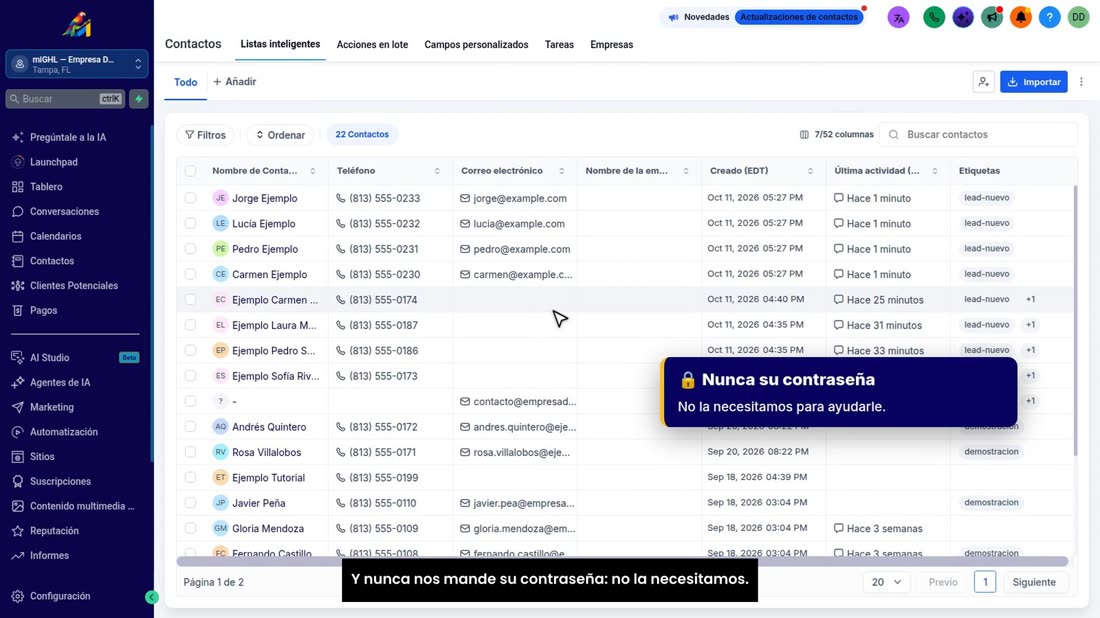Go to Siguiente page
Viewport: 1100px width, 618px height.
(1034, 582)
